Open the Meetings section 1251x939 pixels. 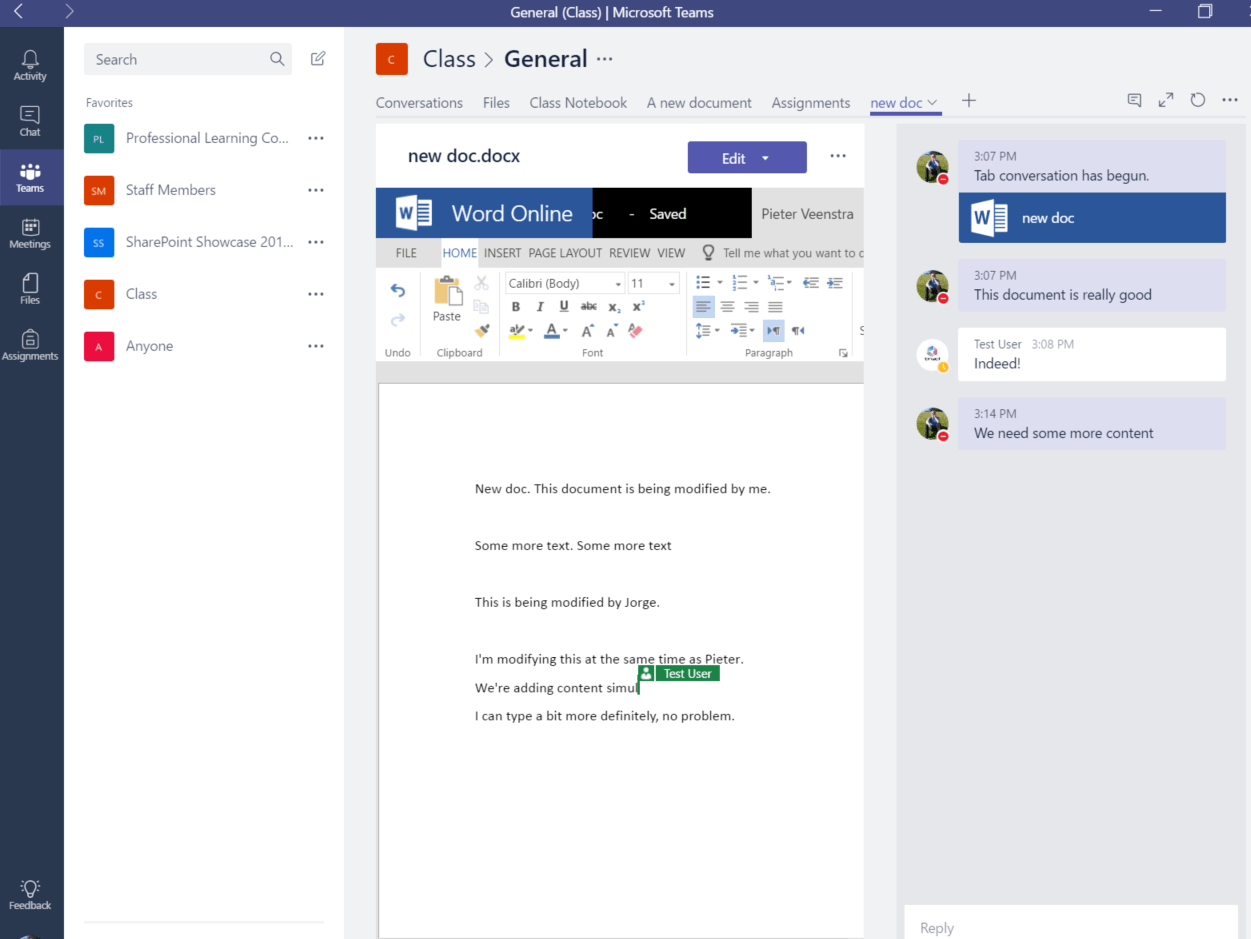click(x=30, y=233)
